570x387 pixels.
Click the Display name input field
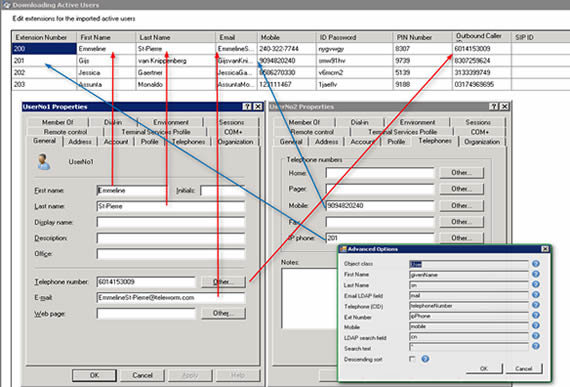pyautogui.click(x=171, y=222)
